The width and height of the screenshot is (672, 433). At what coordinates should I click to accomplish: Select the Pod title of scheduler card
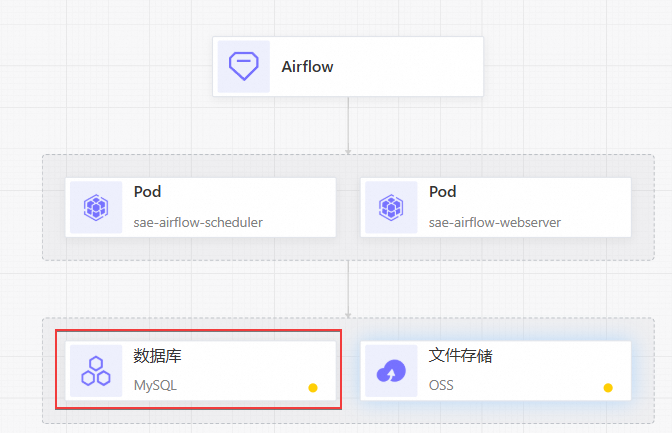[147, 192]
